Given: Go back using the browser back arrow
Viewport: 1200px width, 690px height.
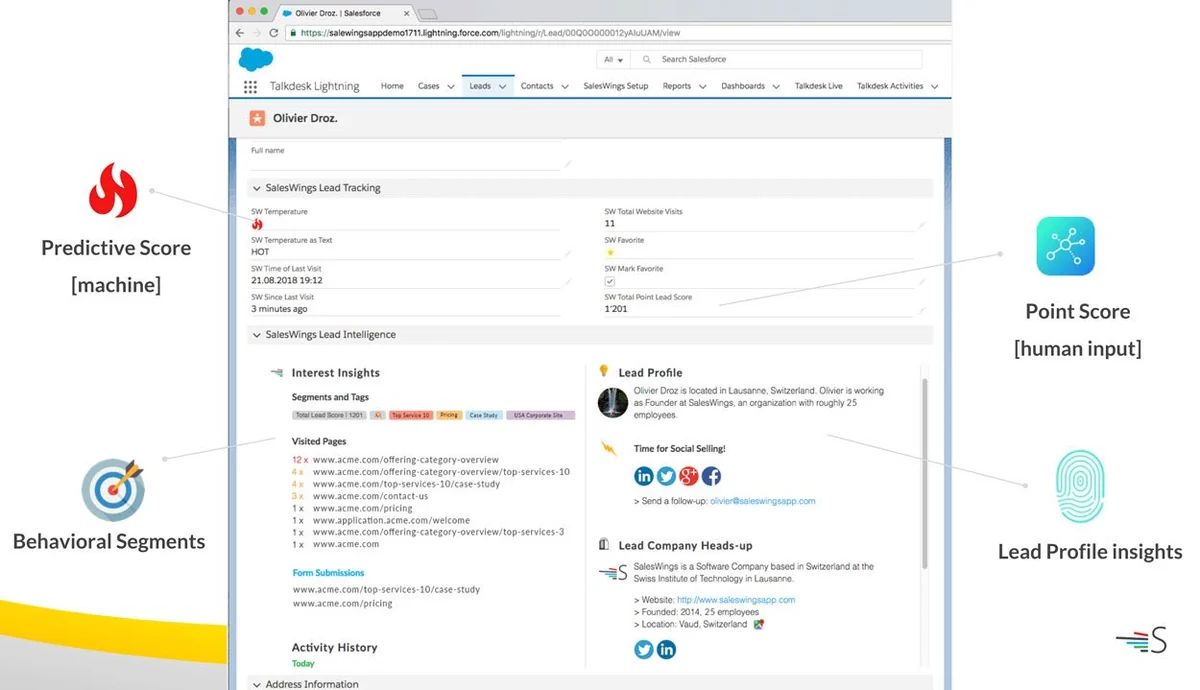Looking at the screenshot, I should pos(240,32).
